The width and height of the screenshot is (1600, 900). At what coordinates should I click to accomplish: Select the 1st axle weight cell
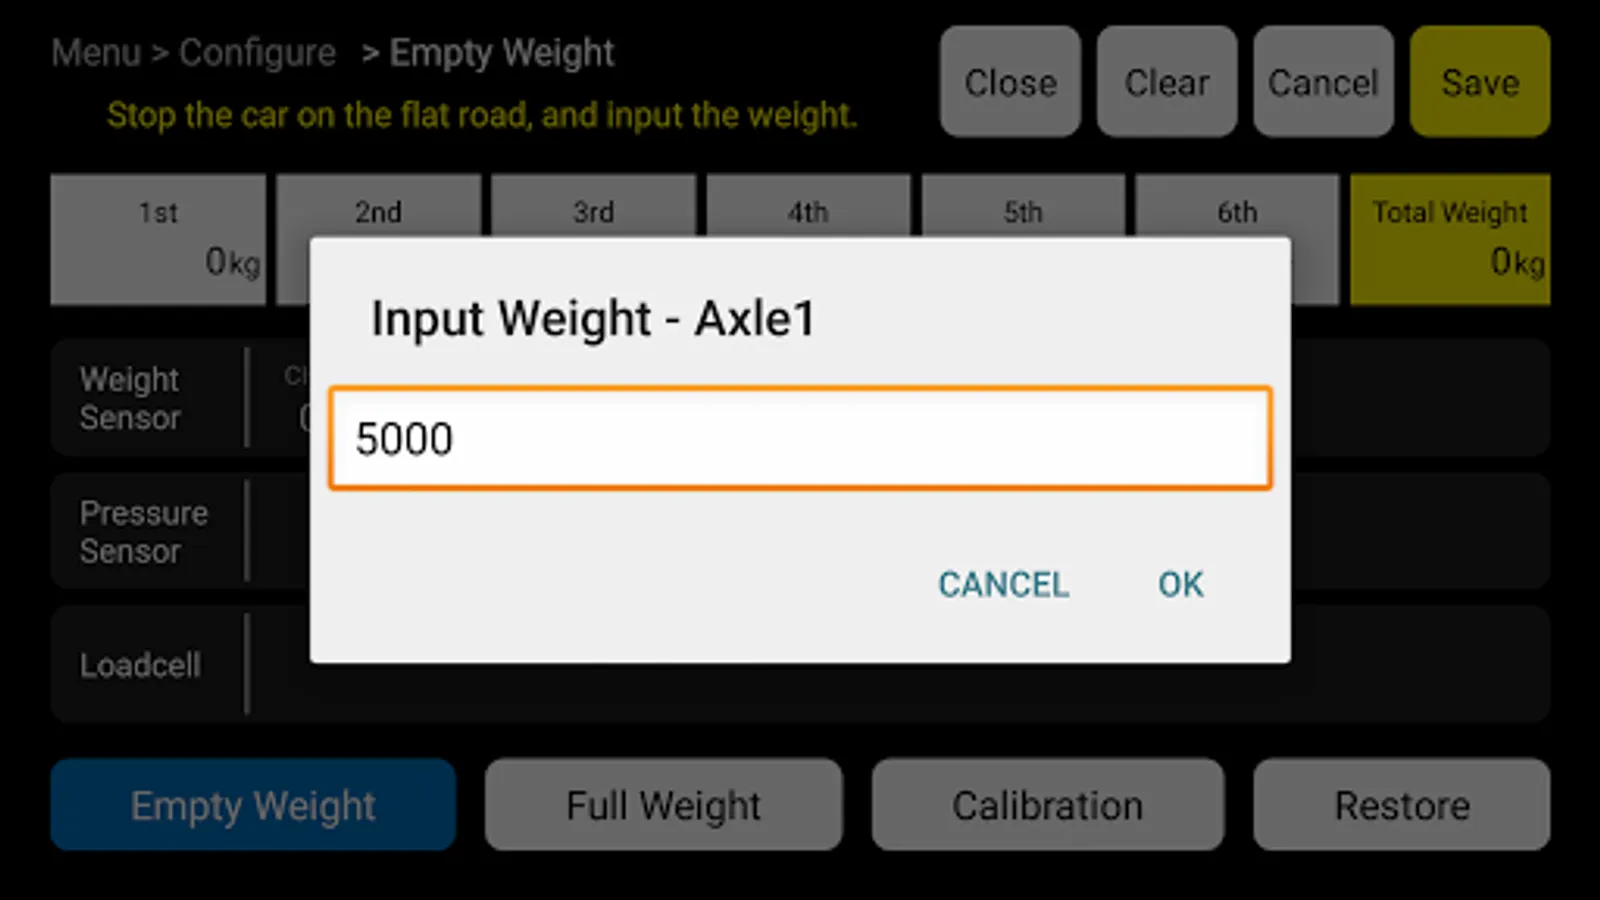(x=158, y=239)
